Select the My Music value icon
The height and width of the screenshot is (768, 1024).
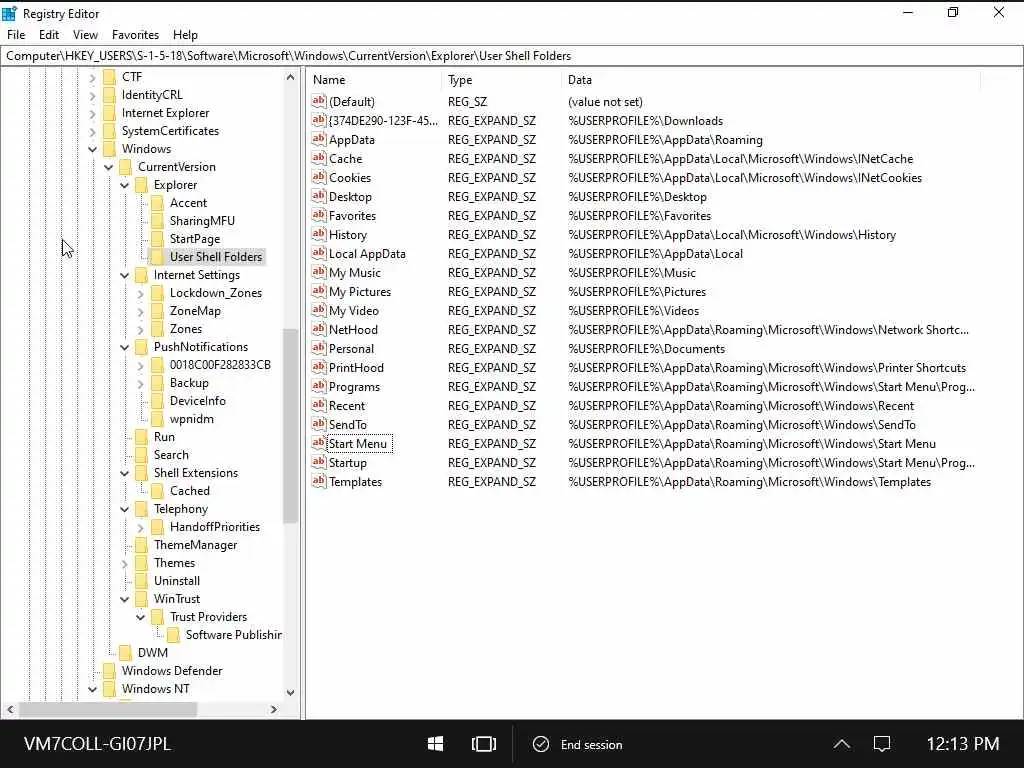(x=319, y=272)
